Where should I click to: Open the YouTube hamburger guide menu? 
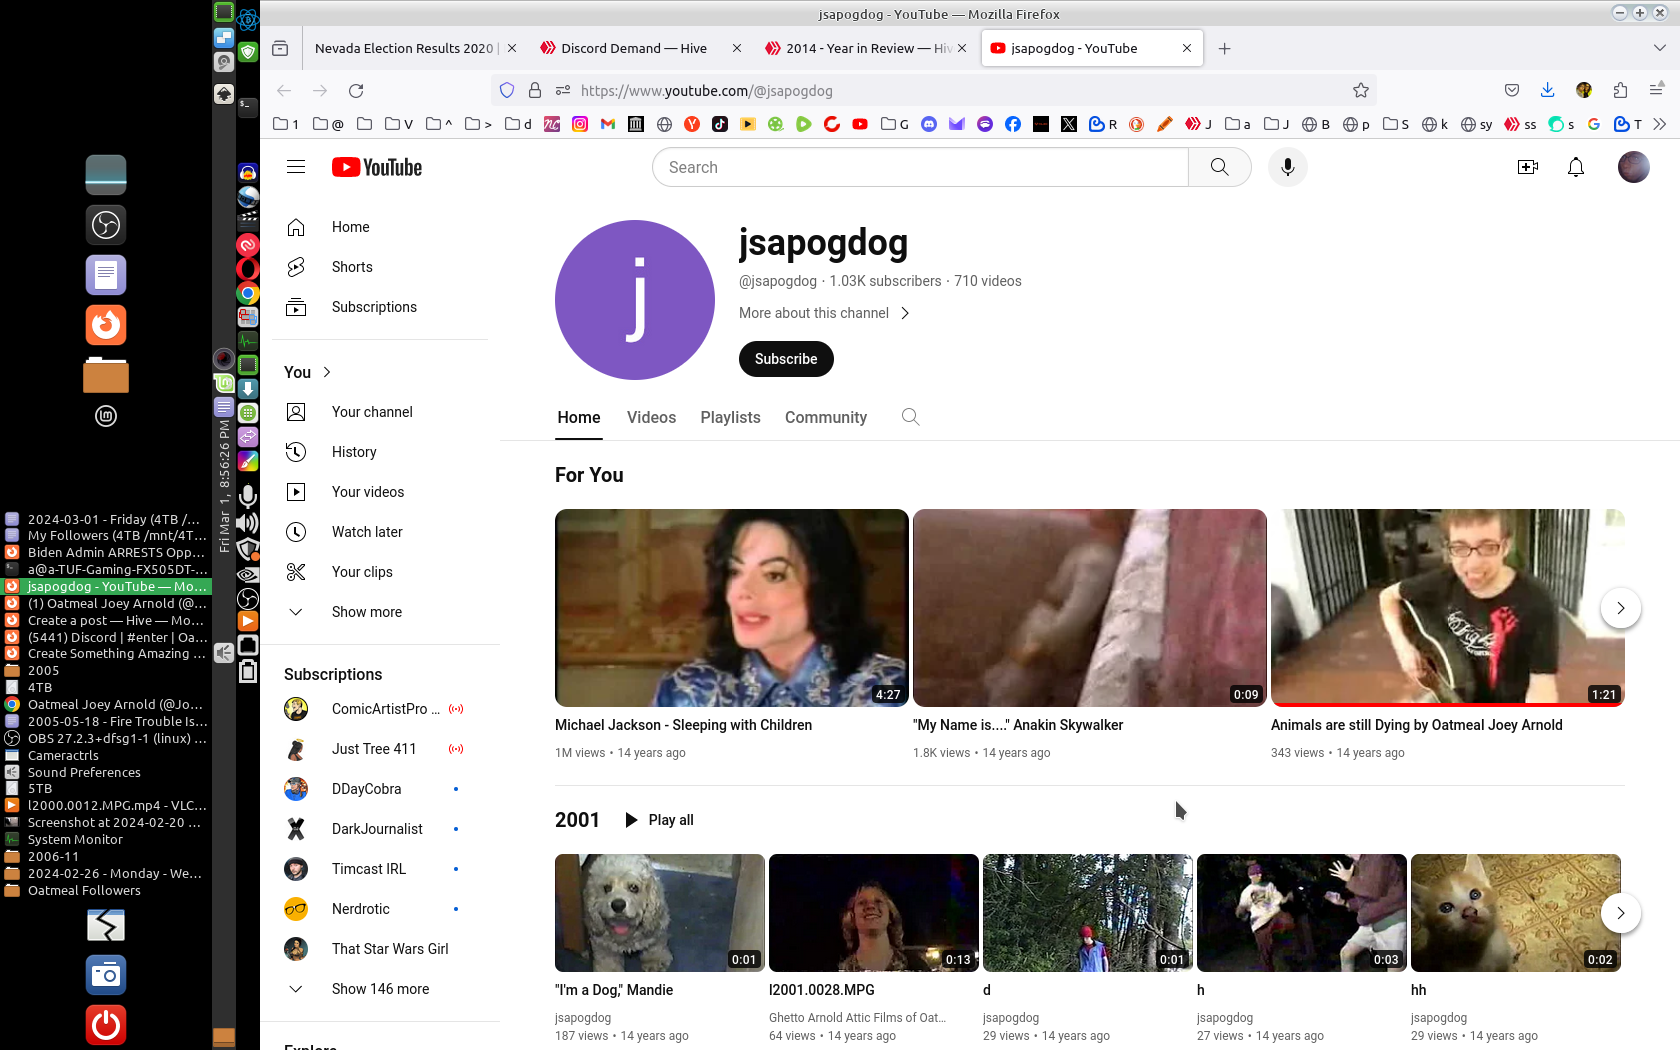click(296, 167)
